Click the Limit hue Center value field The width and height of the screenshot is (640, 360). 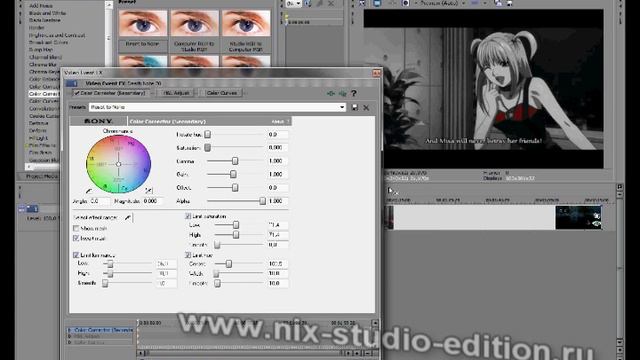(277, 264)
